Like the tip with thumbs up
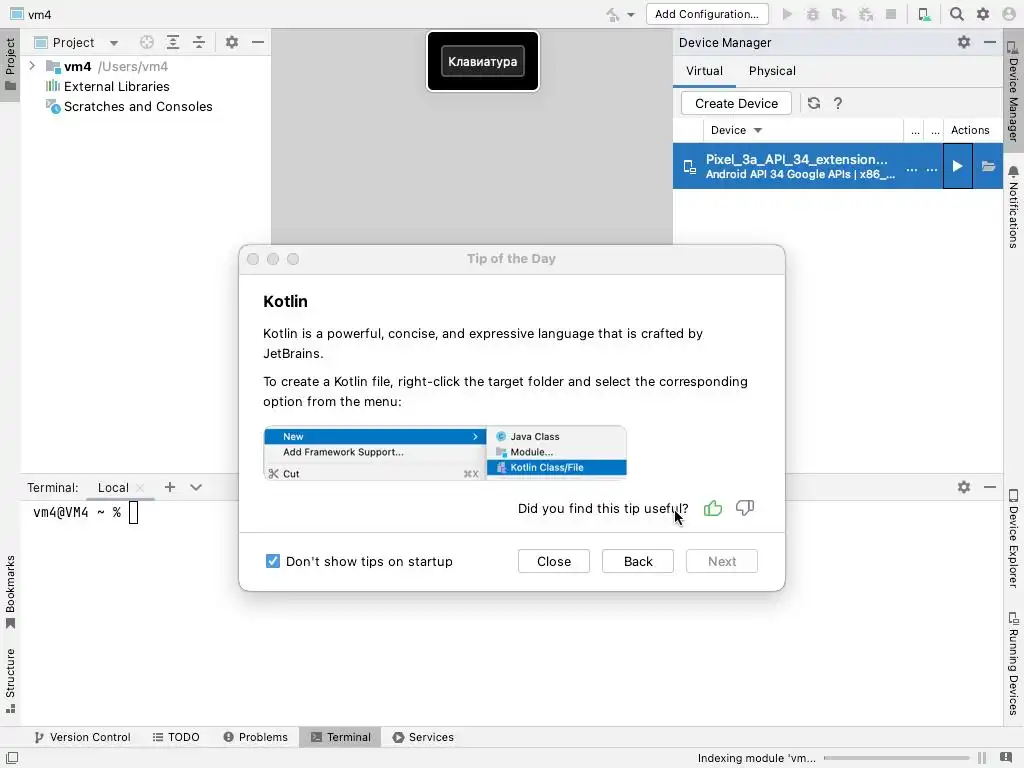This screenshot has width=1024, height=768. [x=712, y=508]
